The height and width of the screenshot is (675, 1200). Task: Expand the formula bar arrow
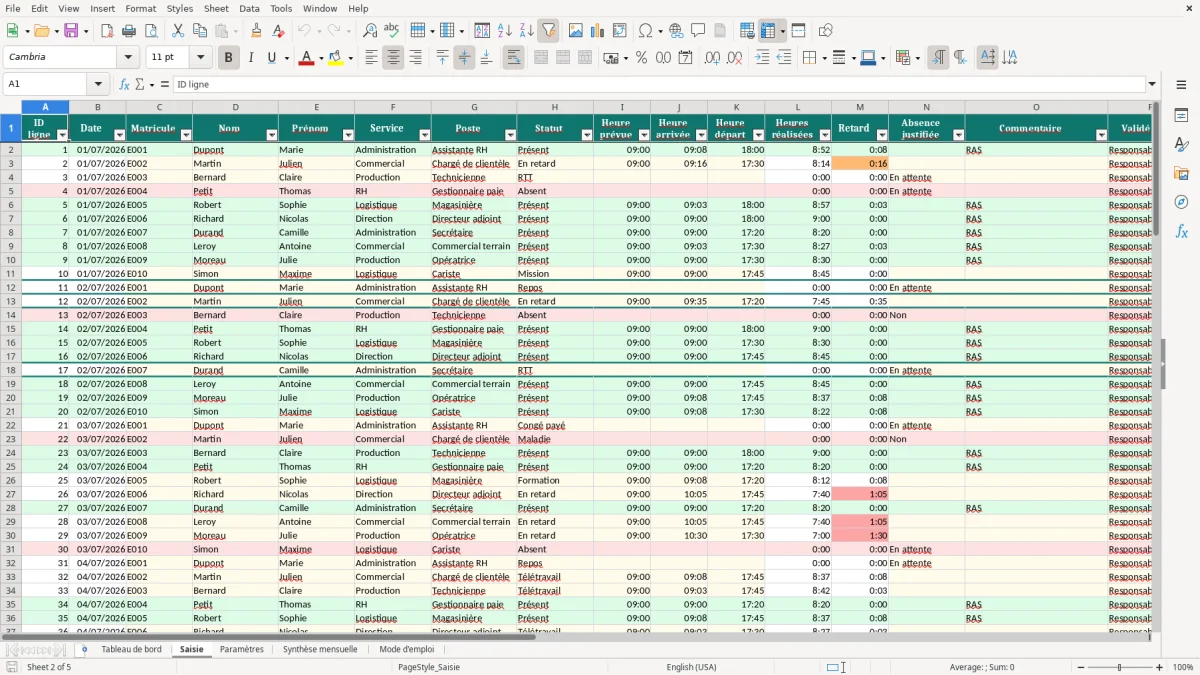(x=1152, y=84)
